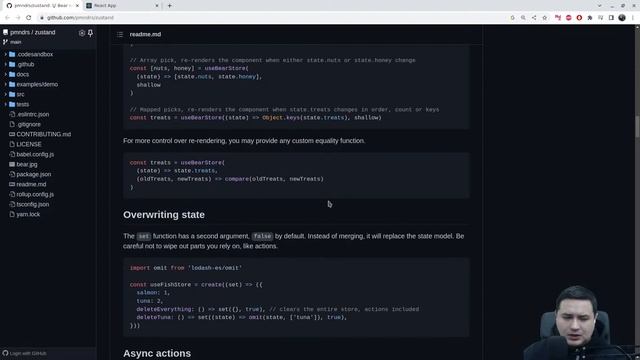This screenshot has height=360, width=640.
Task: Click the Async actions heading
Action: tap(157, 353)
